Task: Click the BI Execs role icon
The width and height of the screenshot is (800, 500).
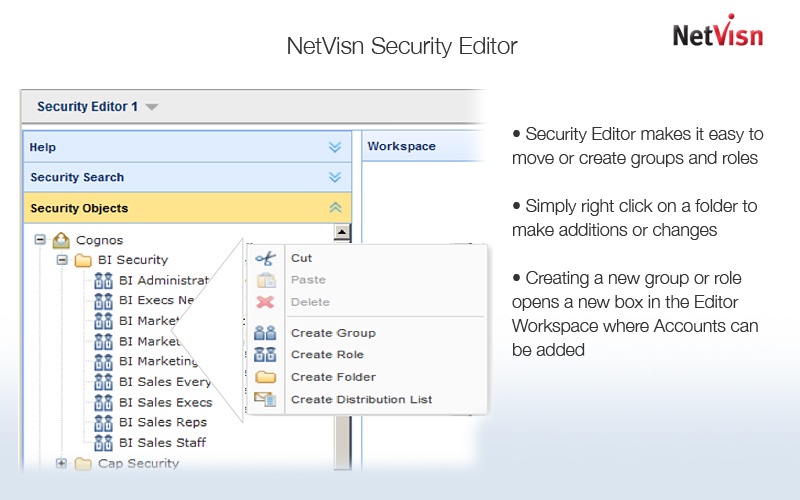Action: tap(103, 301)
